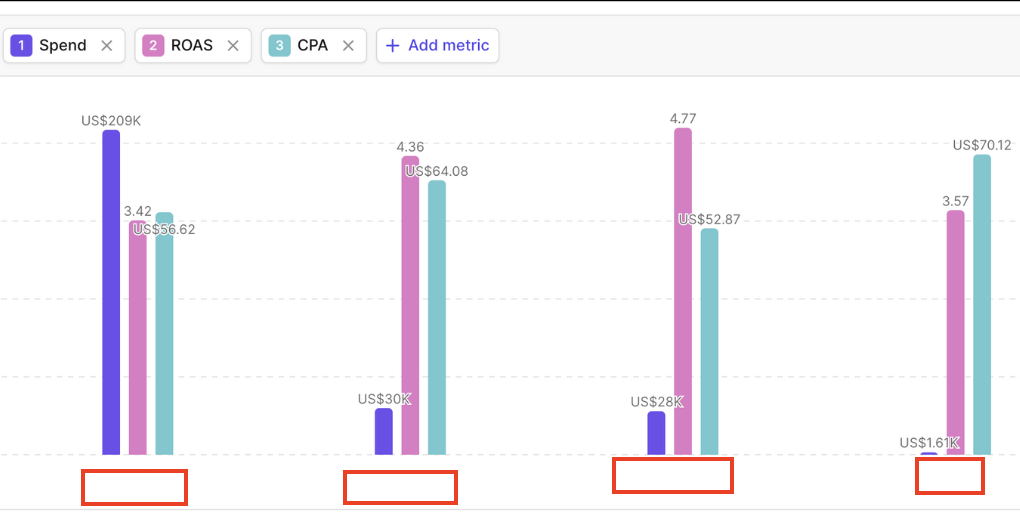Image resolution: width=1020 pixels, height=514 pixels.
Task: Select the ROAS metric chip
Action: pyautogui.click(x=193, y=46)
